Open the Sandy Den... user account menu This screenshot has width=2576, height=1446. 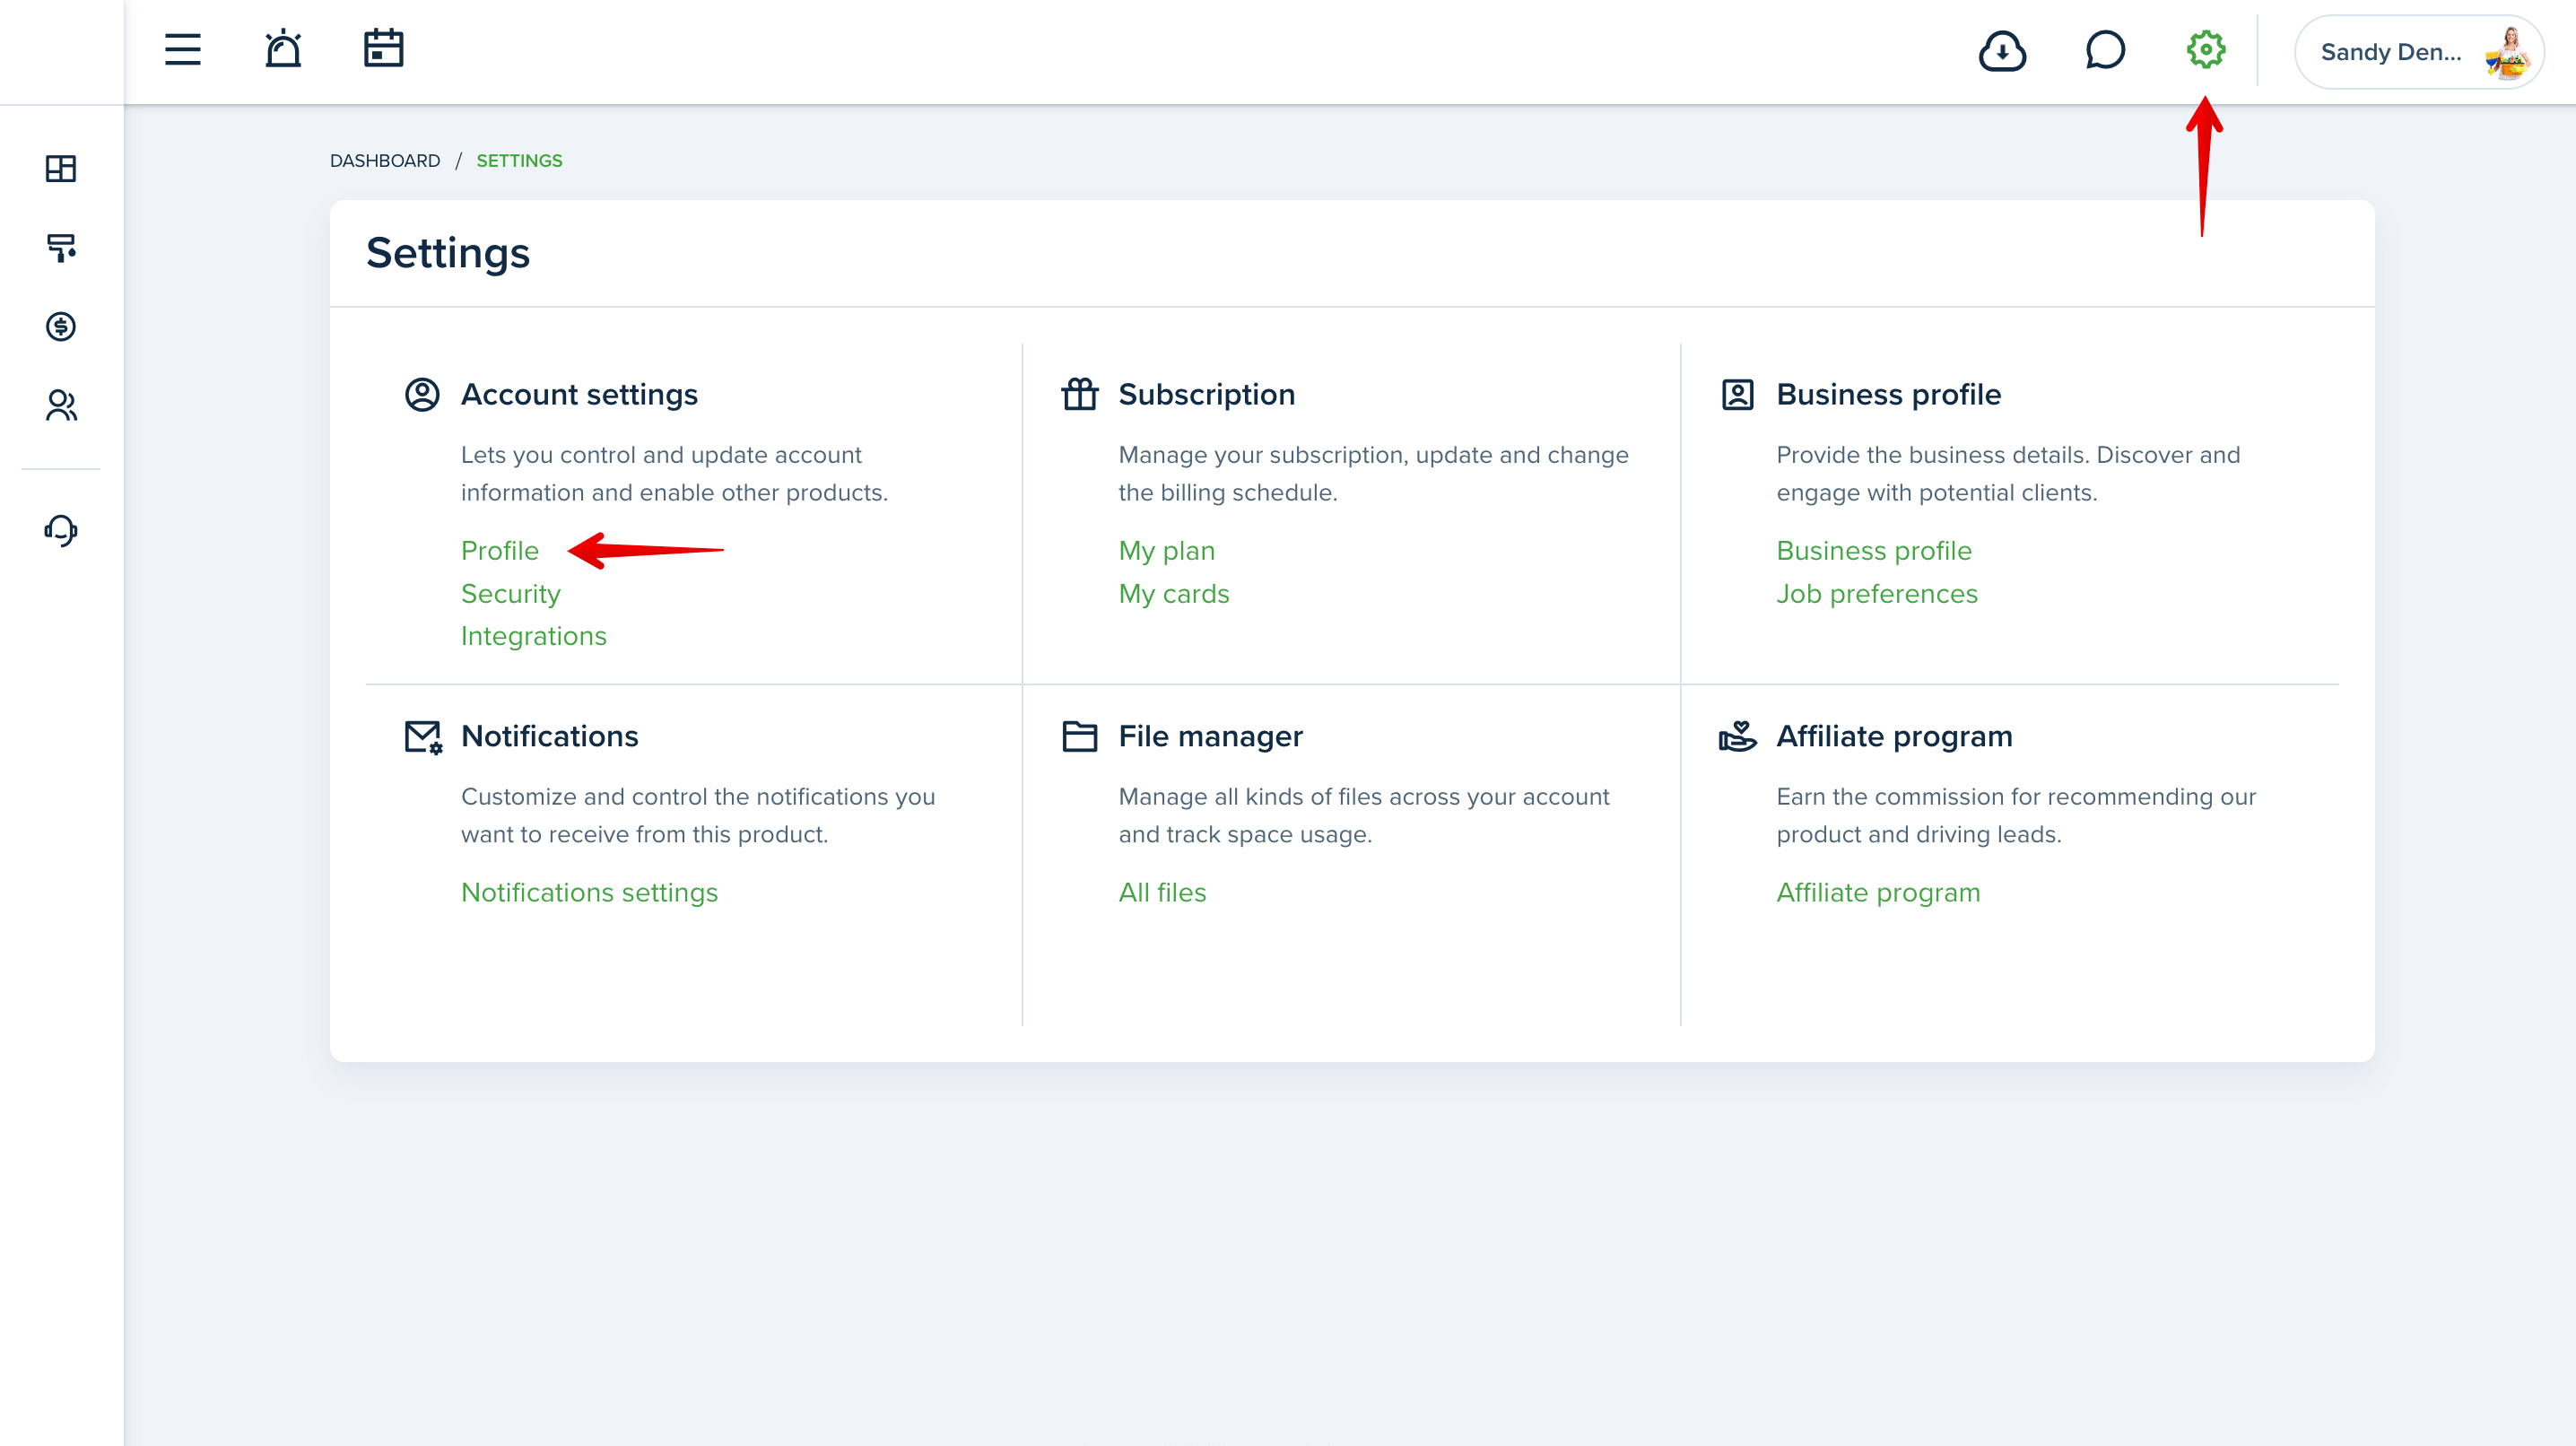[x=2419, y=52]
